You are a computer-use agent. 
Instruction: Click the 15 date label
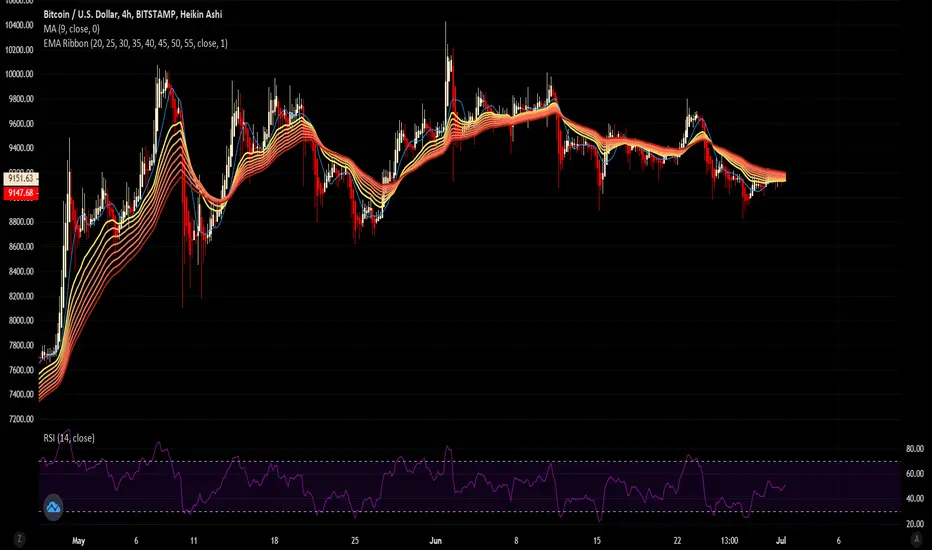(x=597, y=540)
